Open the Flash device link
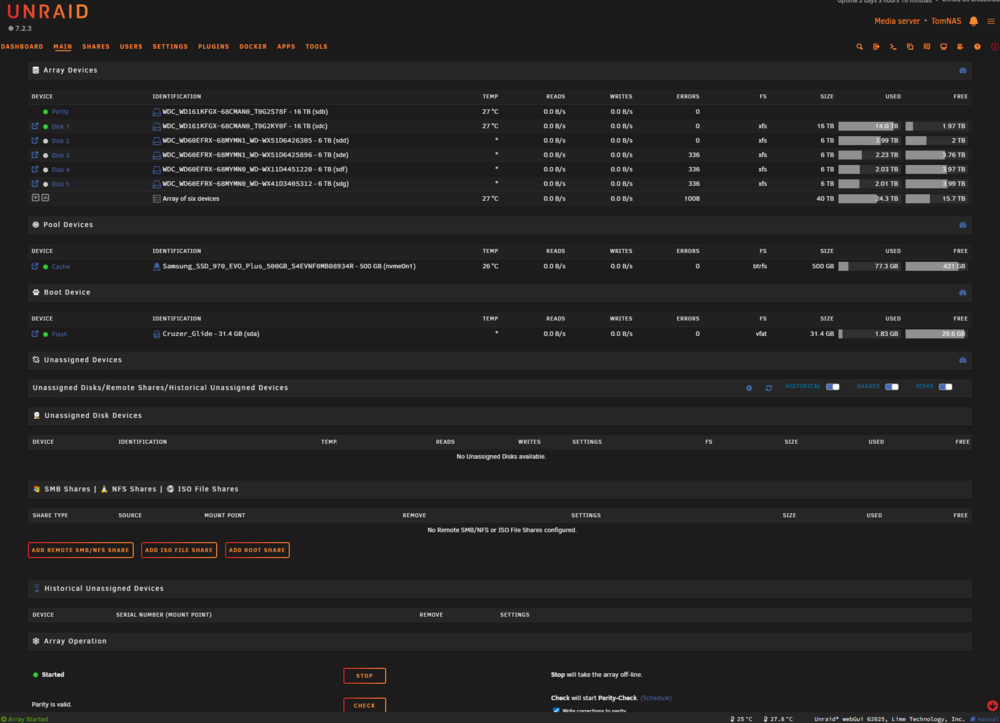This screenshot has height=723, width=1000. pyautogui.click(x=59, y=334)
